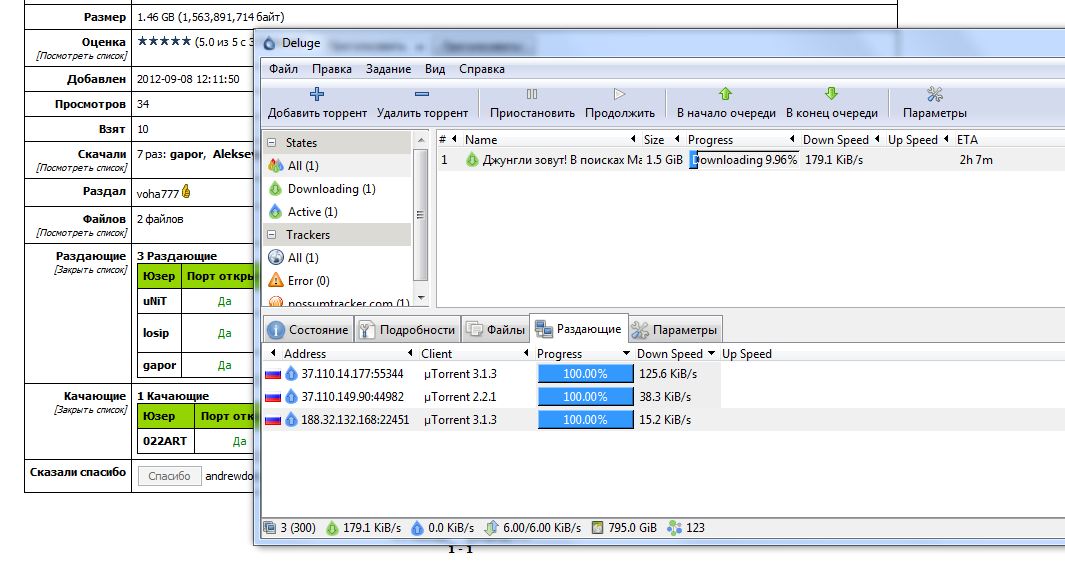Click scroll-up arrow in the filter sidebar

[x=420, y=140]
